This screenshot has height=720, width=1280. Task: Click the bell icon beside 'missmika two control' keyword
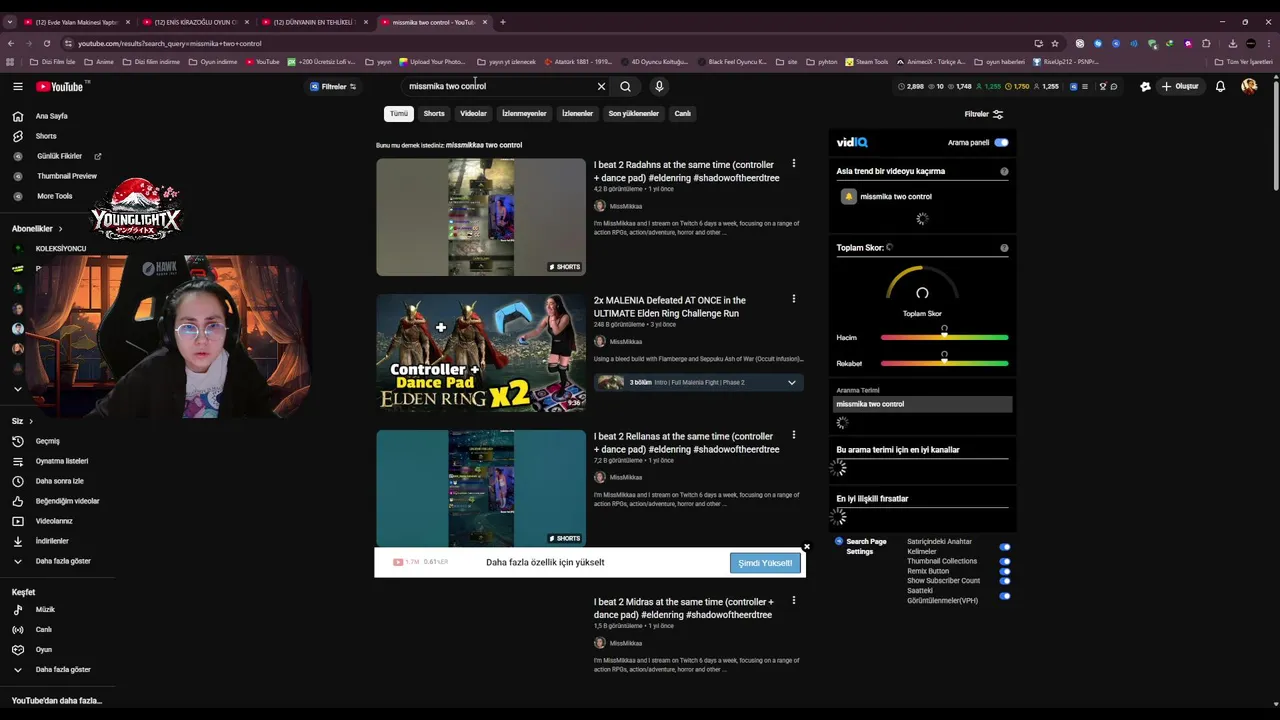848,197
